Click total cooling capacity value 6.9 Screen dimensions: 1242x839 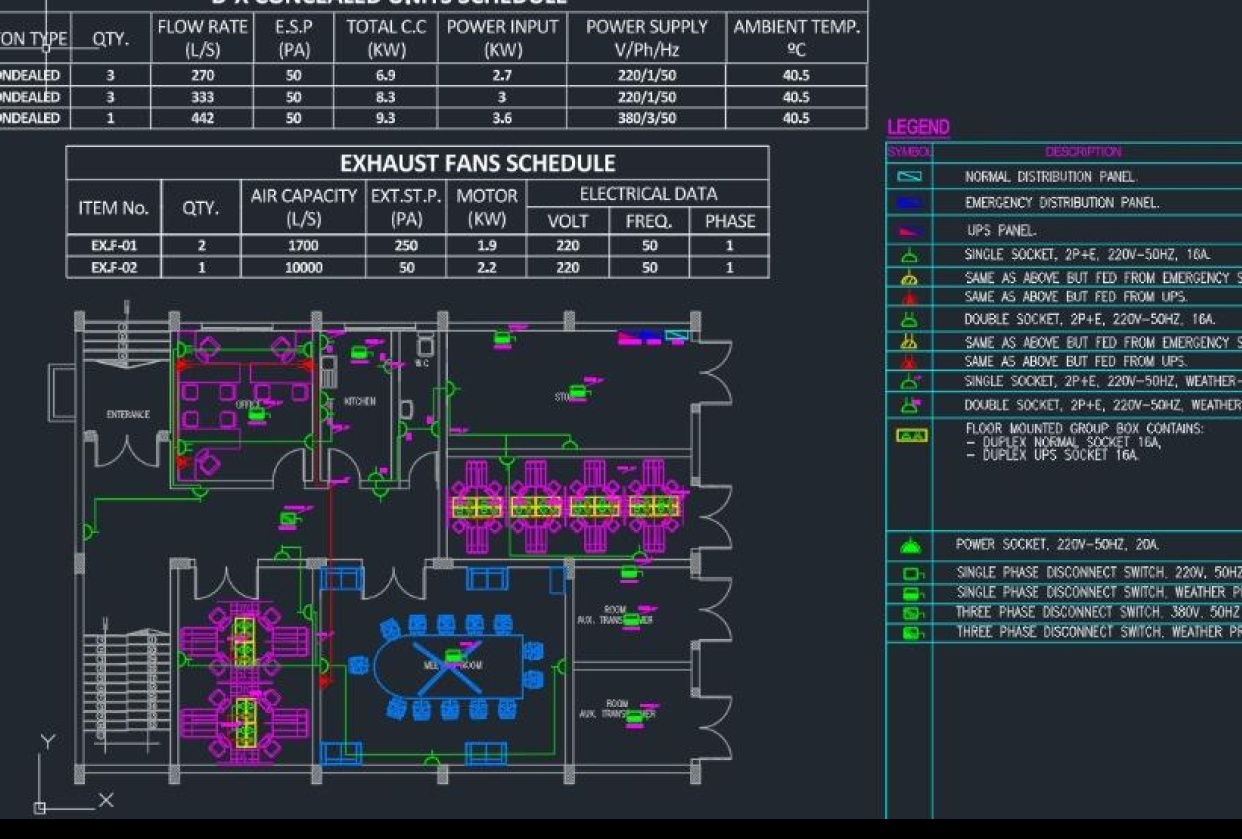coord(386,75)
